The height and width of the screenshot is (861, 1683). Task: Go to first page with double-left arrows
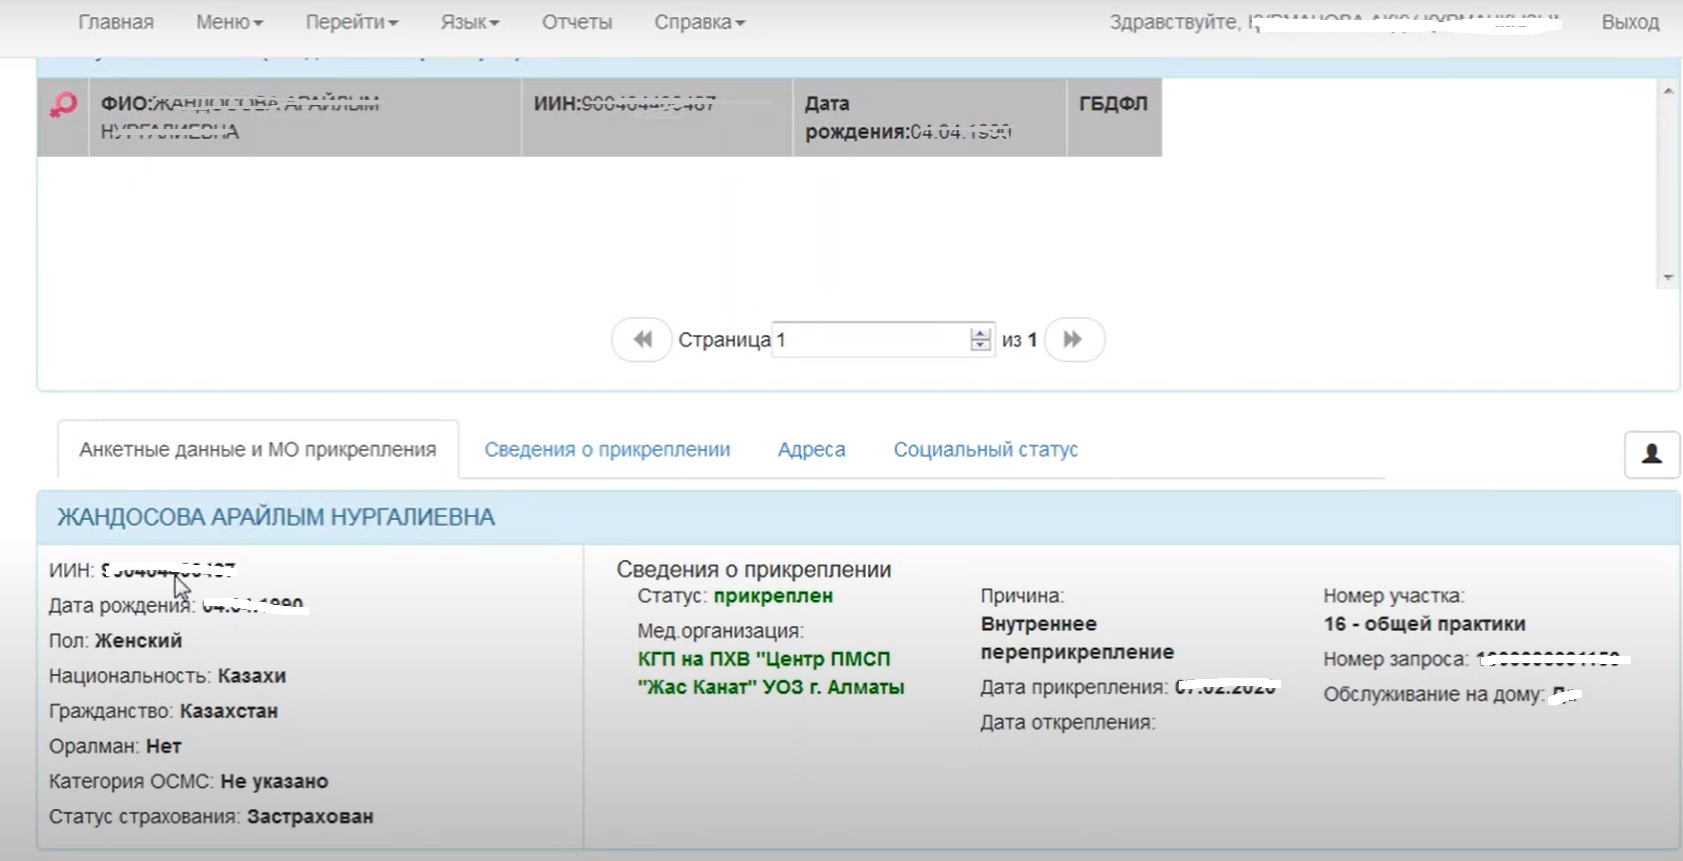pos(642,340)
